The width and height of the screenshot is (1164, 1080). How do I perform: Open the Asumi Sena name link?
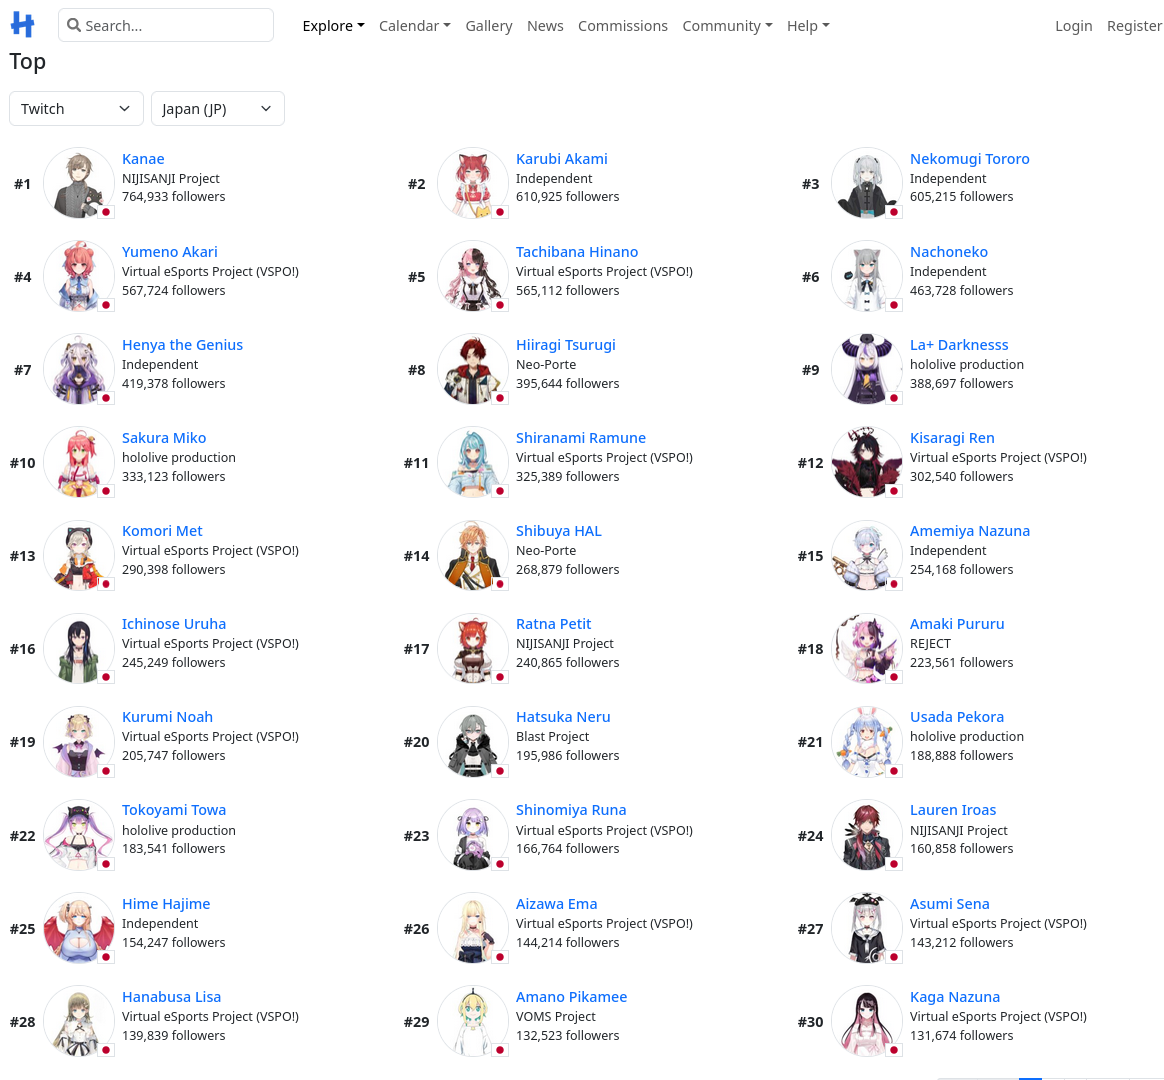[x=949, y=904]
